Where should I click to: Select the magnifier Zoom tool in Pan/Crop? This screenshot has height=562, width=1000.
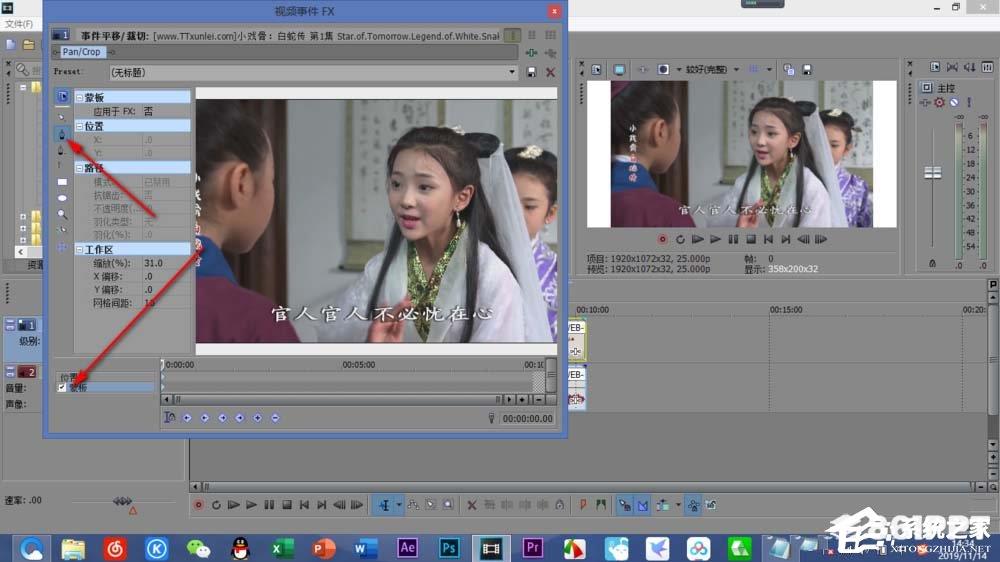[62, 214]
